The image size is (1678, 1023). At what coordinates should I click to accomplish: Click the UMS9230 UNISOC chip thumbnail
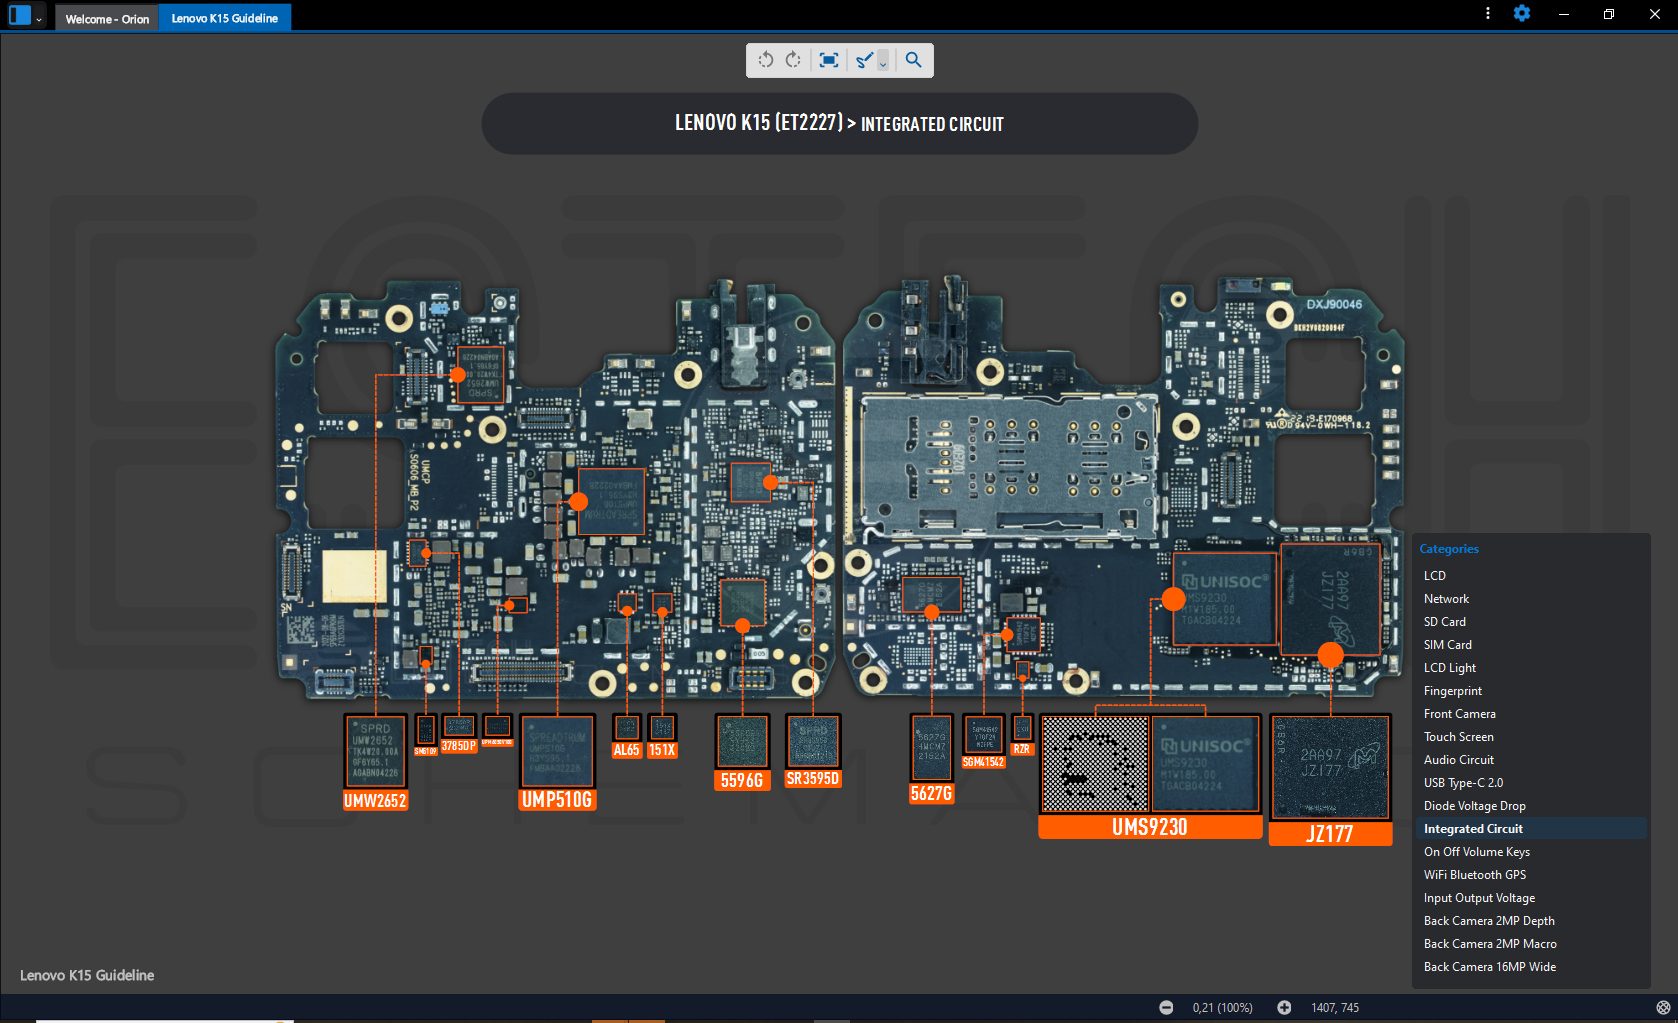[x=1205, y=764]
